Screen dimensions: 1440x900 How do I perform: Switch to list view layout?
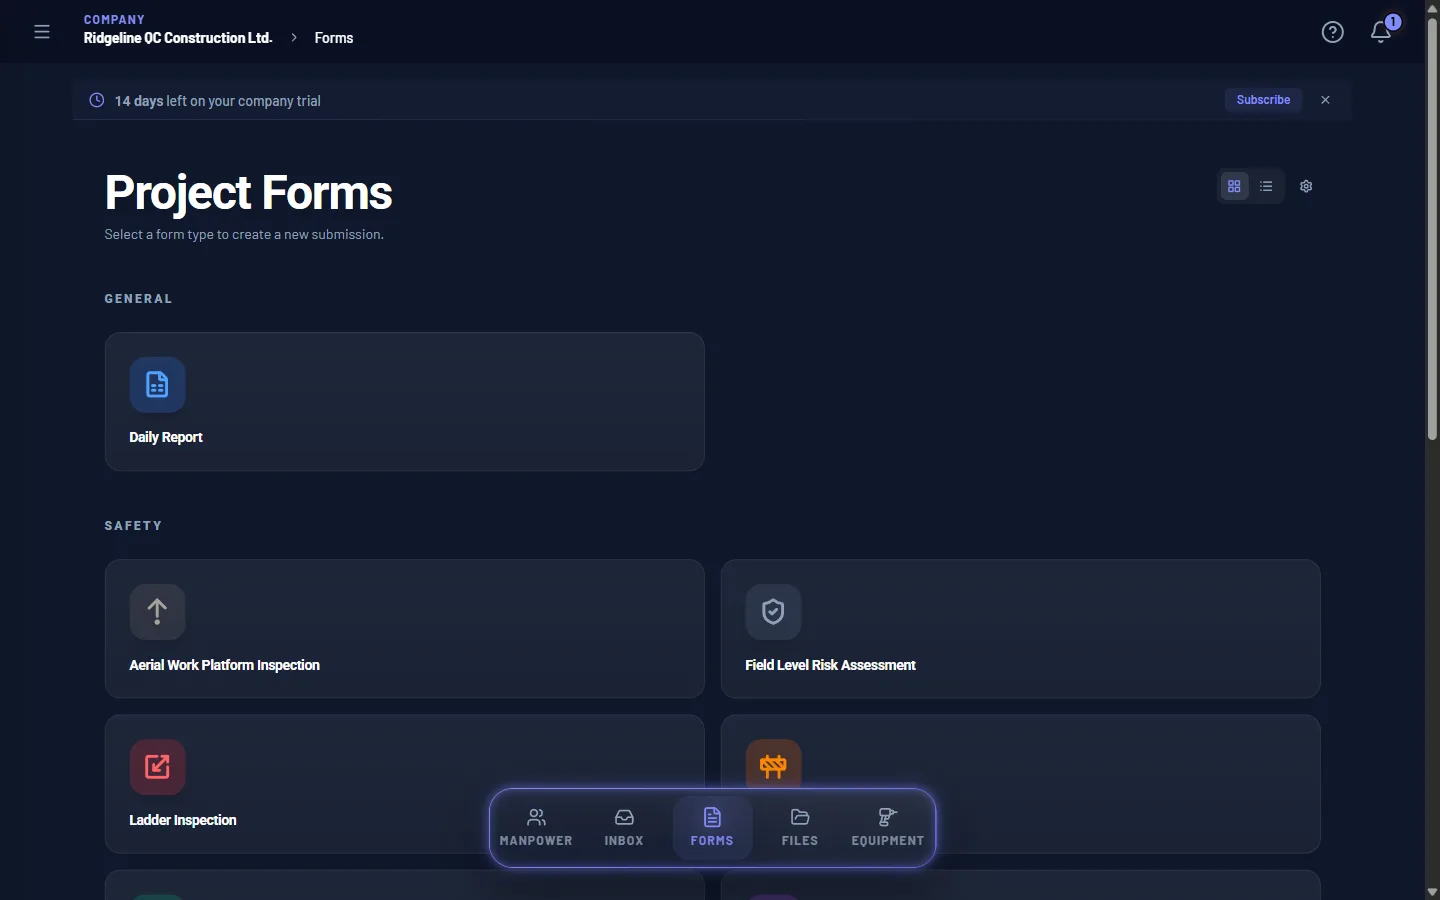click(x=1266, y=186)
